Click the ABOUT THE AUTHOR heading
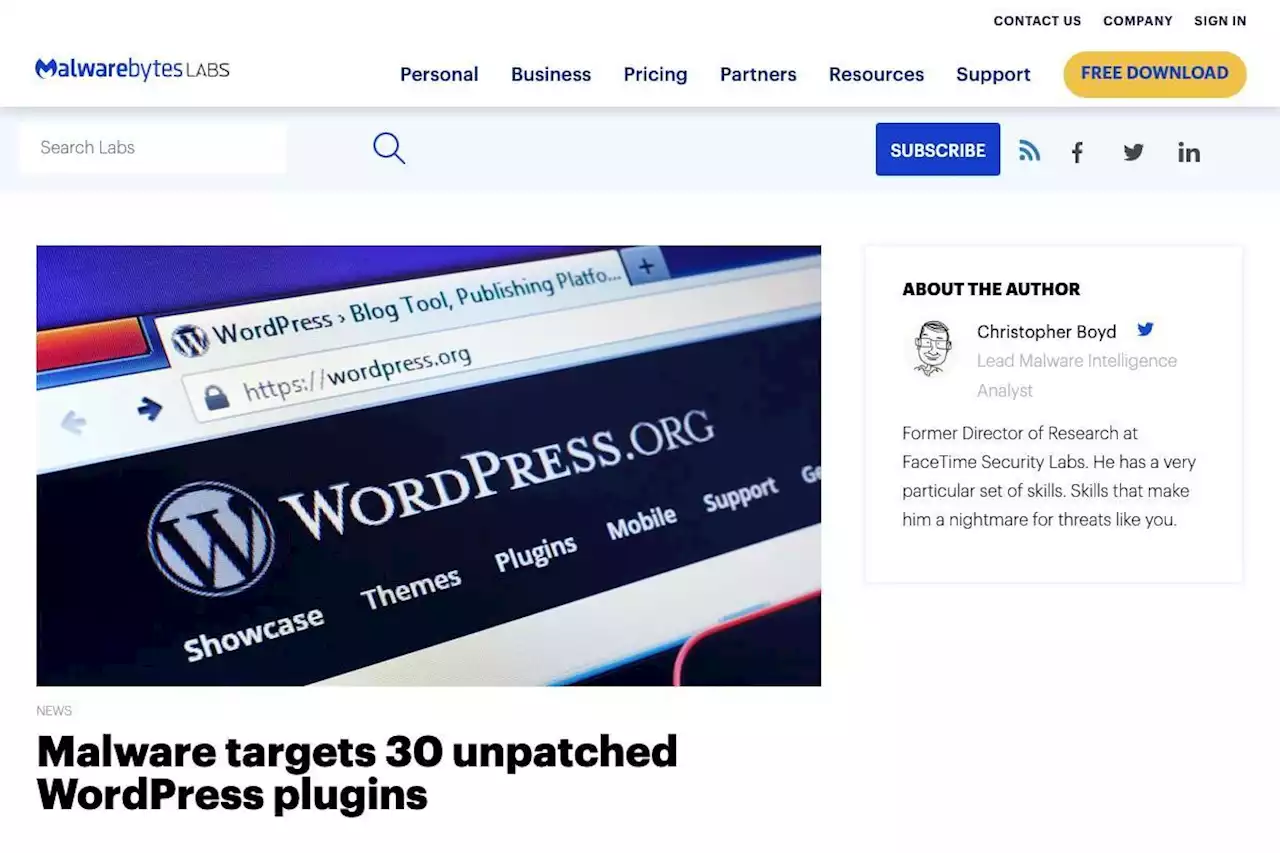The width and height of the screenshot is (1280, 853). pyautogui.click(x=991, y=289)
